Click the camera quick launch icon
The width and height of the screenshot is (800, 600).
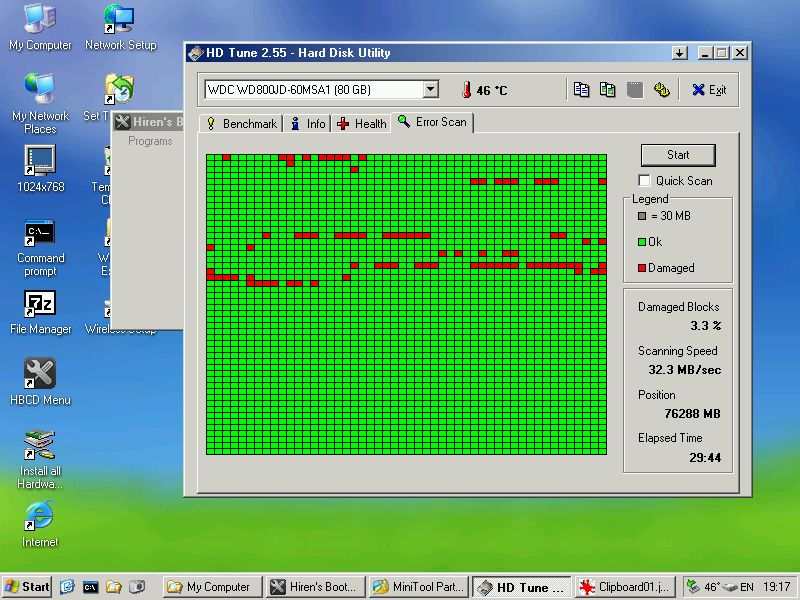[137, 587]
